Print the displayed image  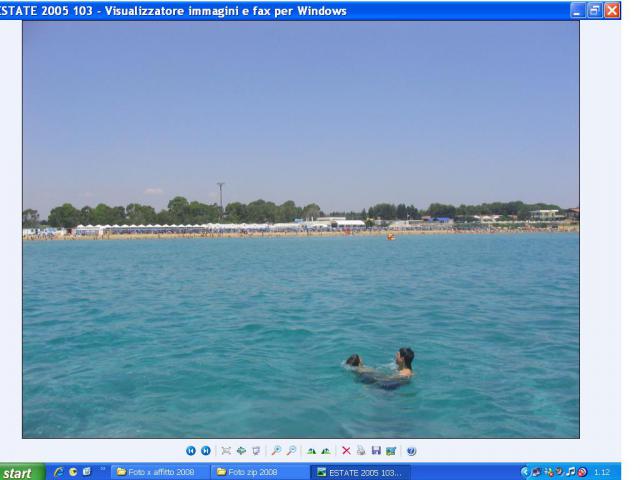point(360,451)
